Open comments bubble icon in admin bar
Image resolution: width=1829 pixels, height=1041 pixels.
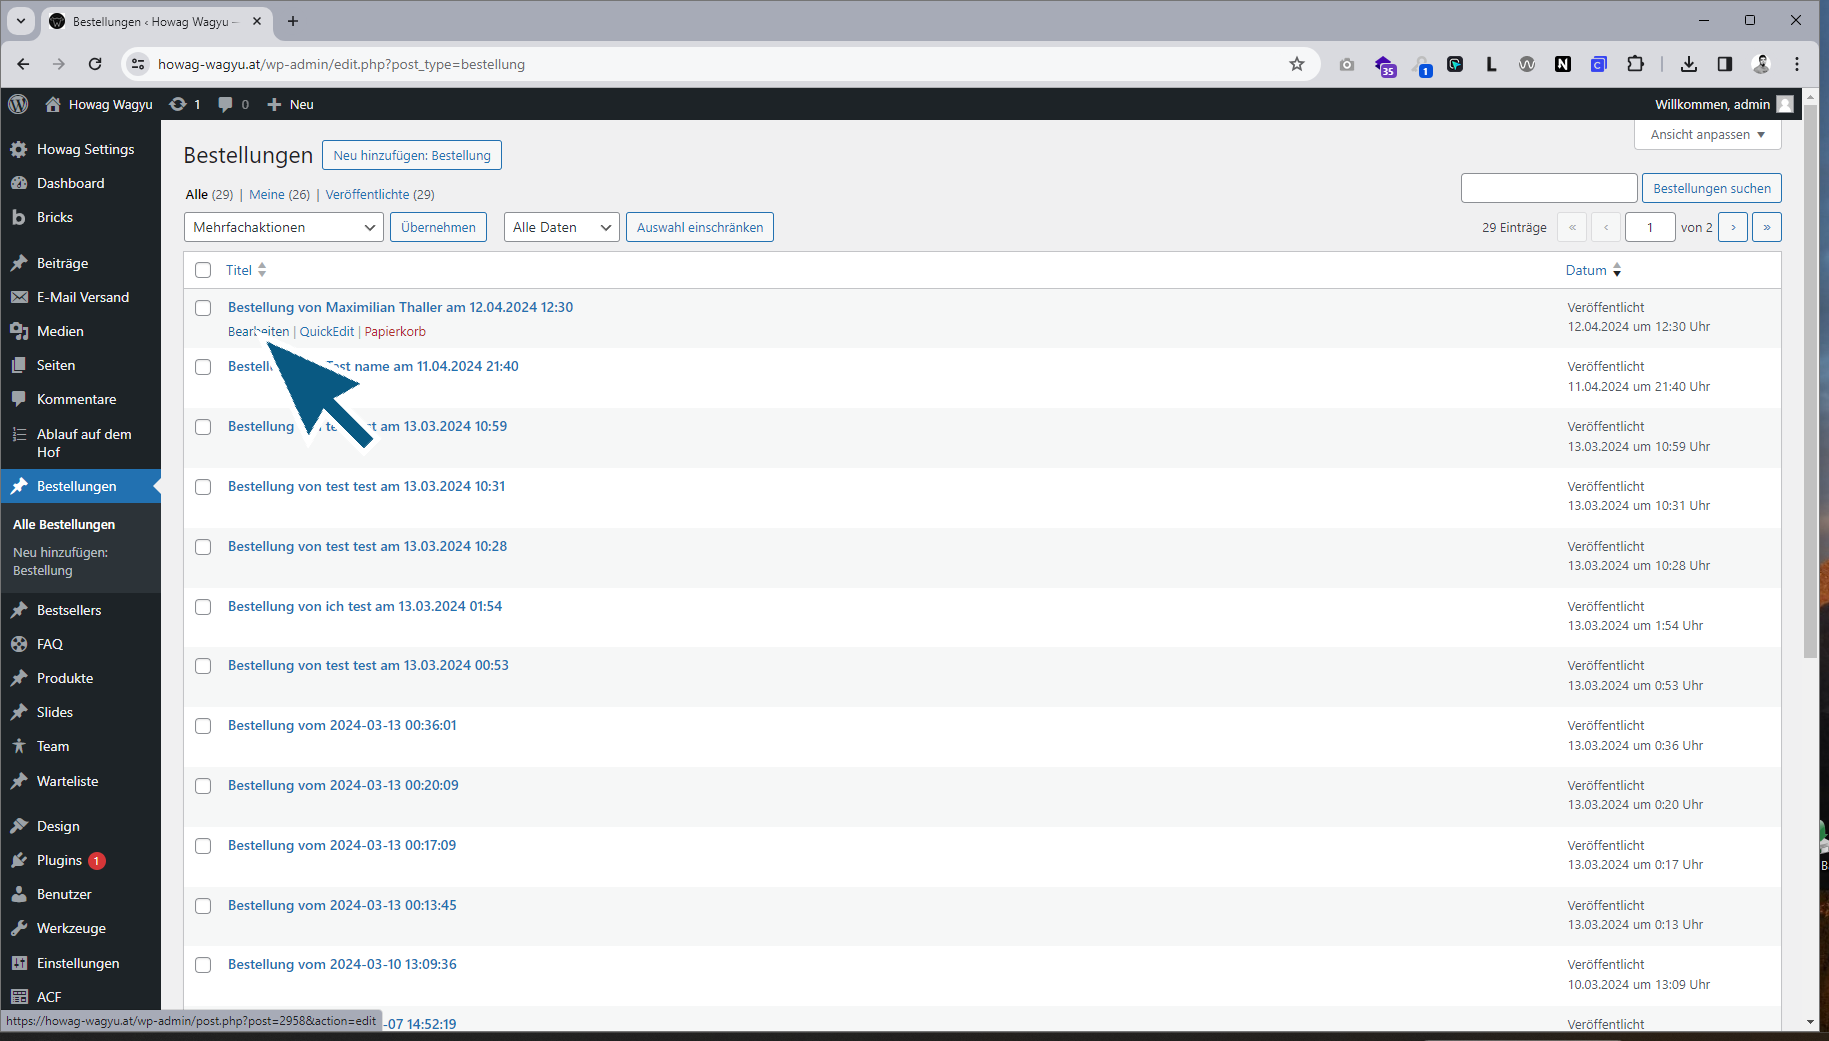point(226,104)
